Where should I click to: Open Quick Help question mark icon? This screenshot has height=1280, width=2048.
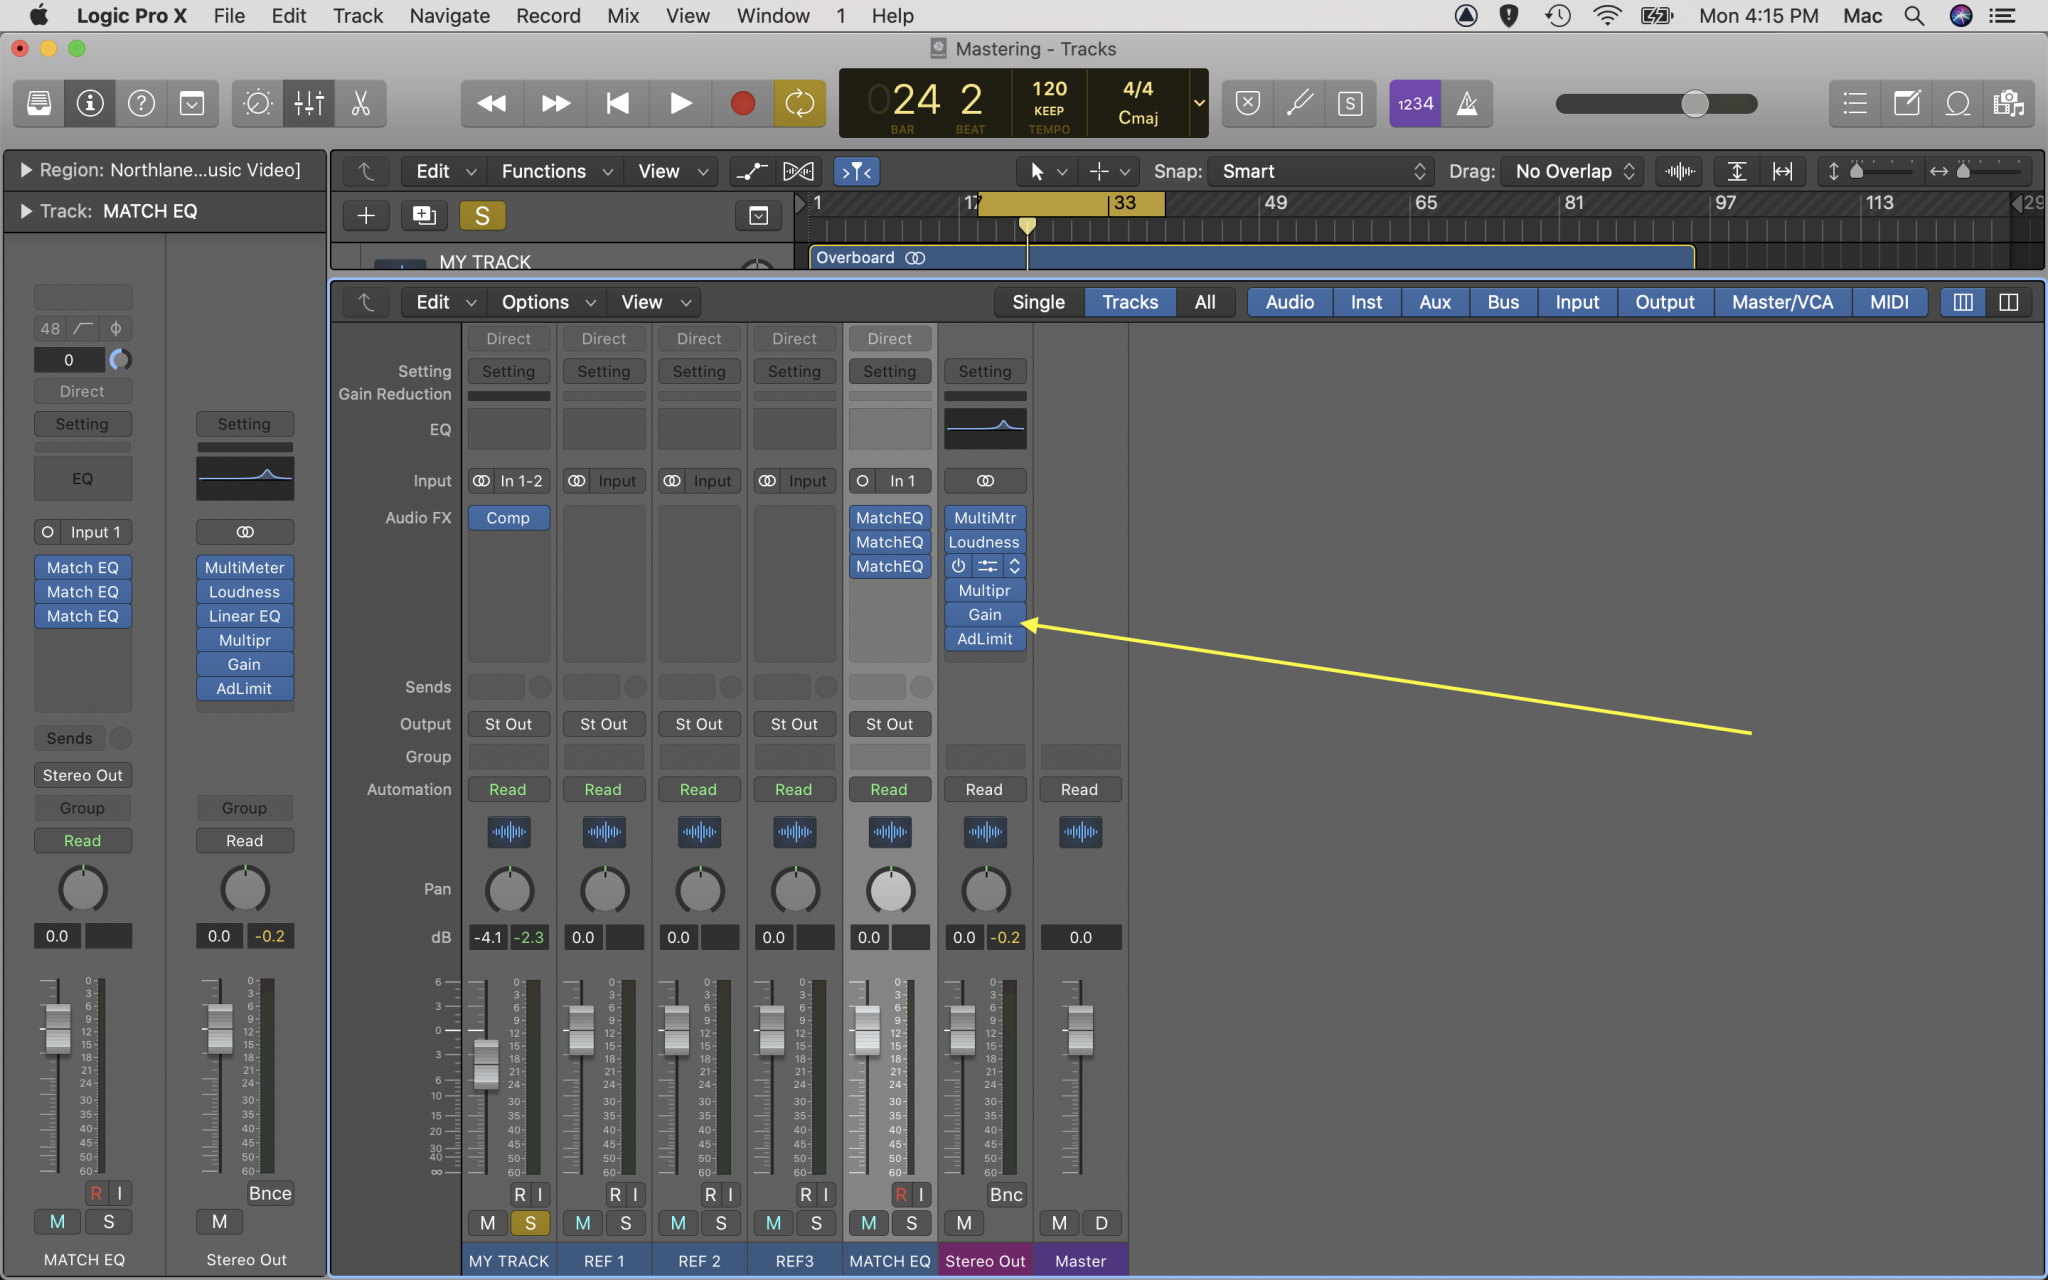coord(141,103)
